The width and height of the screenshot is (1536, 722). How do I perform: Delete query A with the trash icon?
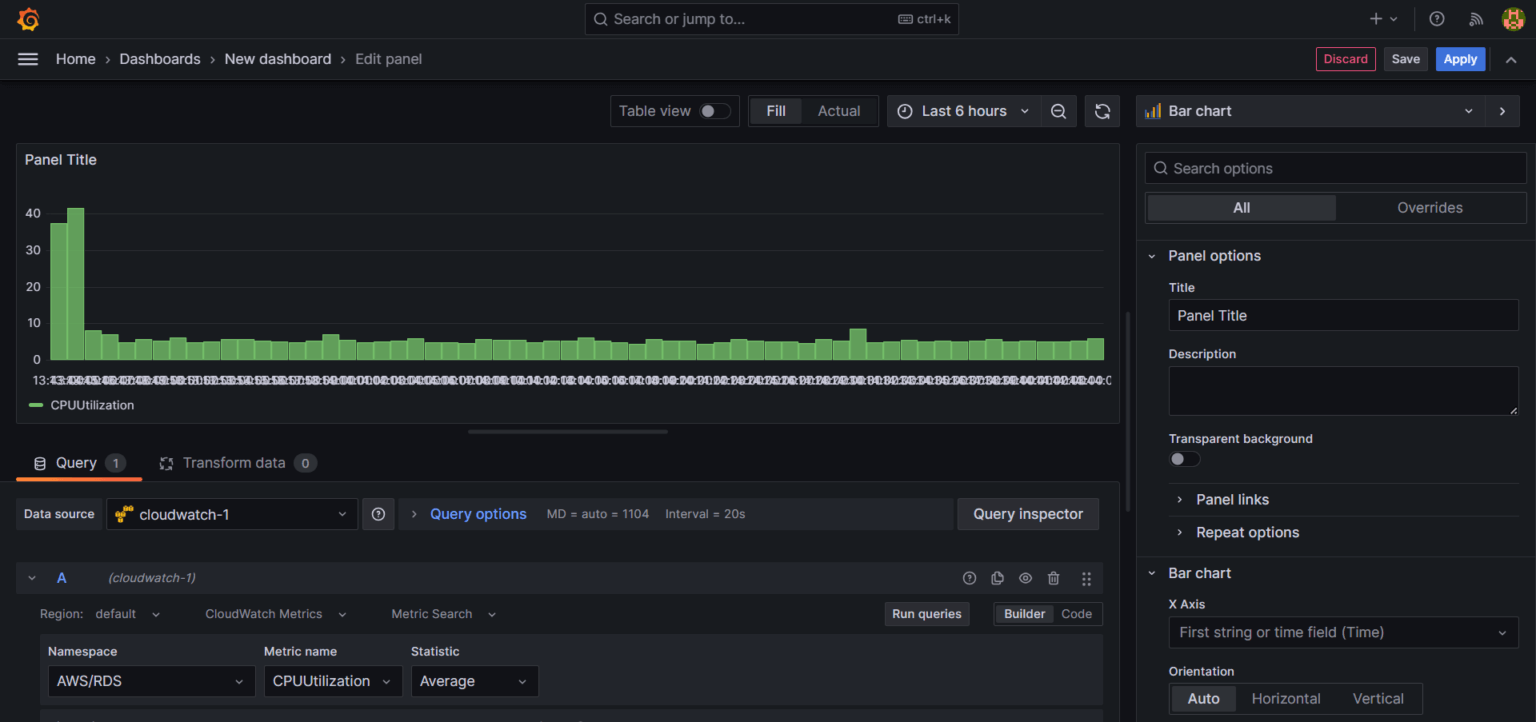pos(1053,578)
